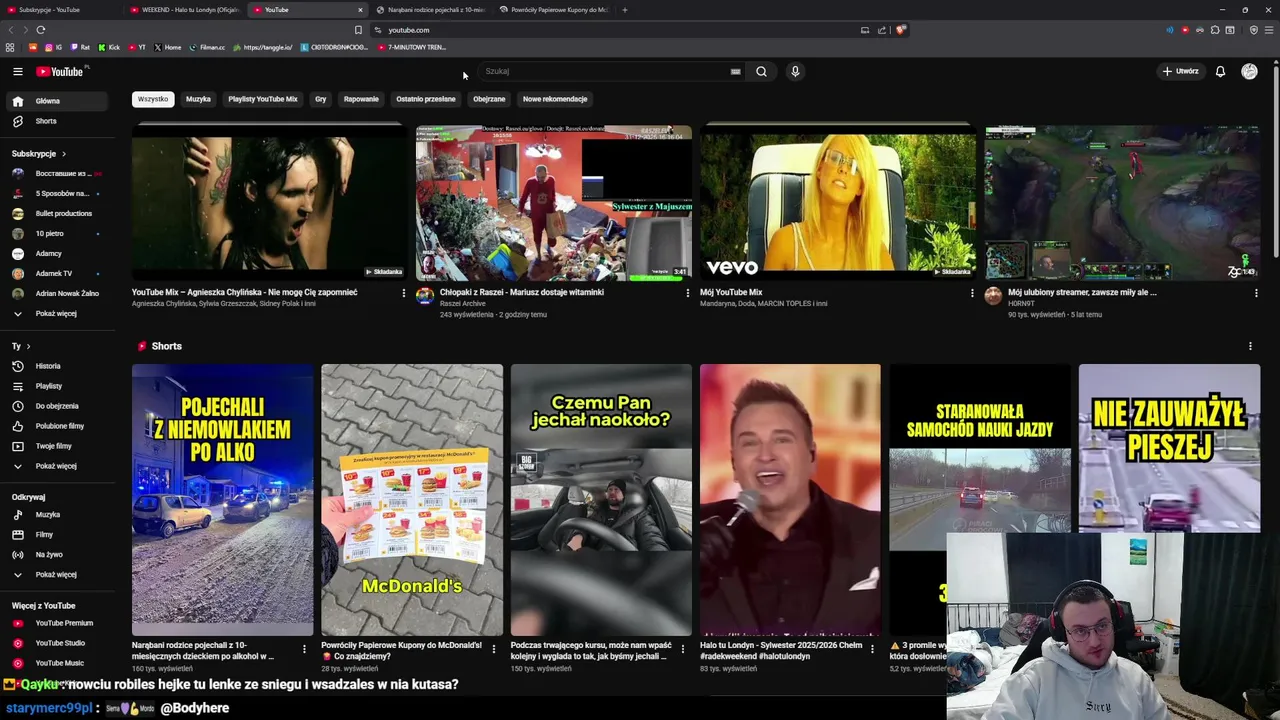
Task: Open options menu for the Shorts shelf
Action: point(1250,346)
